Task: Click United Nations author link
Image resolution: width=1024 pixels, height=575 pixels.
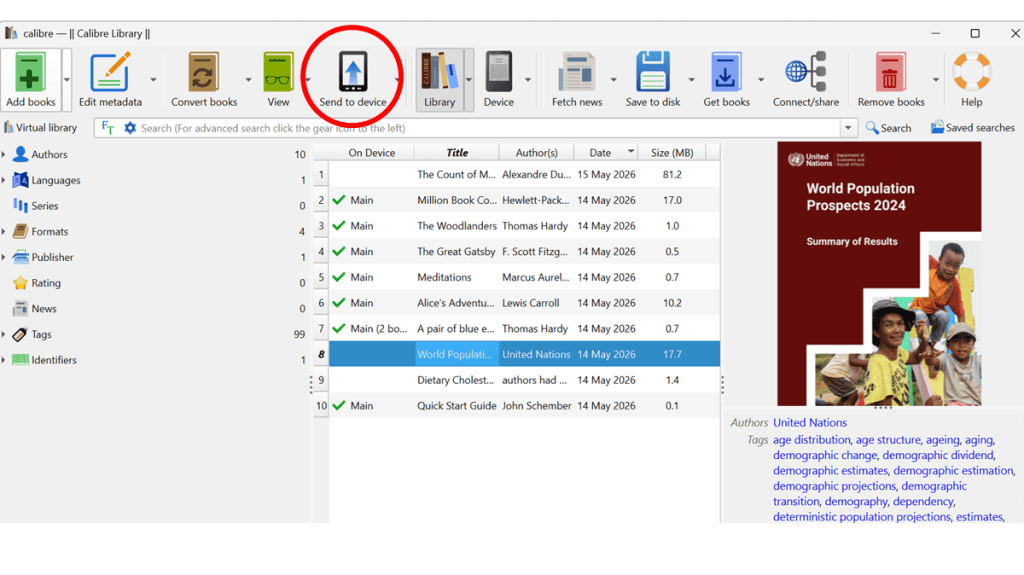Action: (810, 423)
